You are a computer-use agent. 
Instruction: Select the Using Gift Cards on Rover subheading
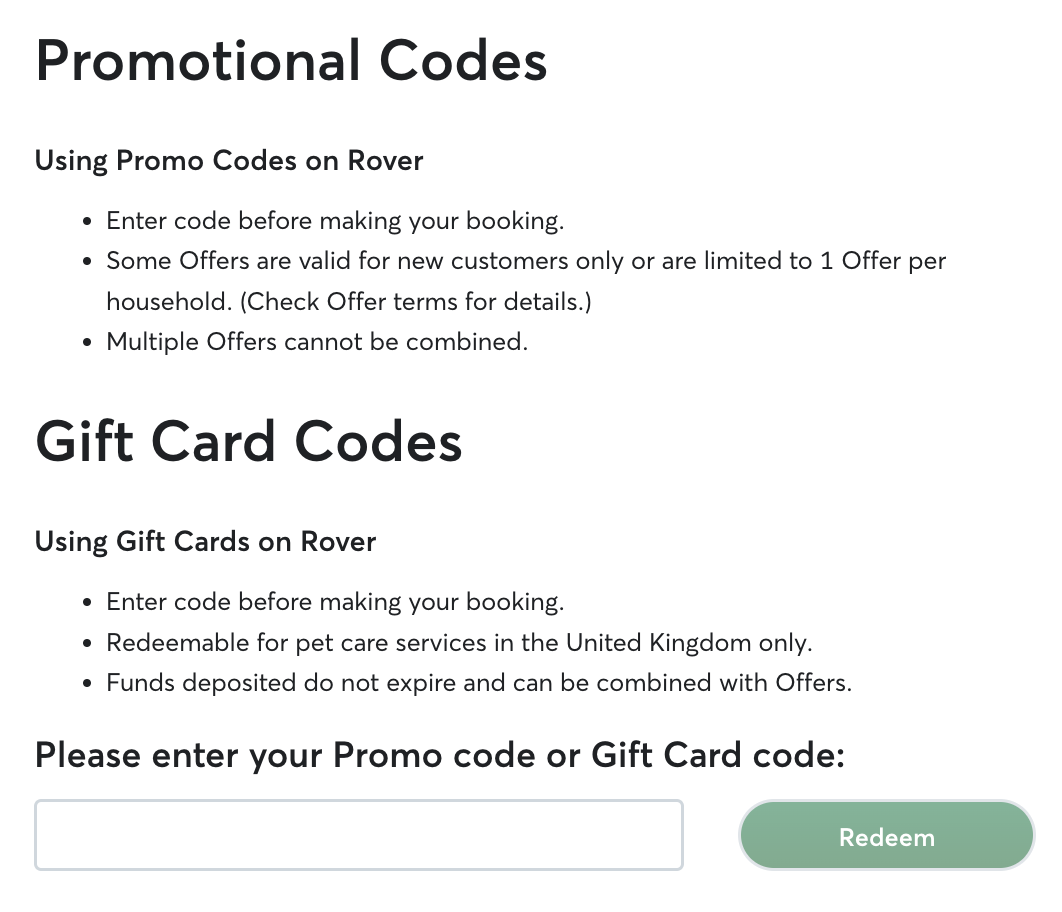tap(205, 541)
